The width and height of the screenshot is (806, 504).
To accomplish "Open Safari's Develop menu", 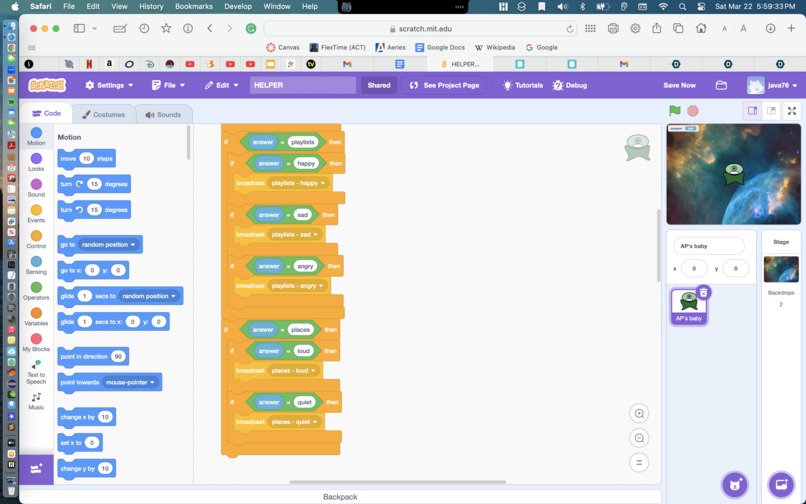I will [238, 7].
